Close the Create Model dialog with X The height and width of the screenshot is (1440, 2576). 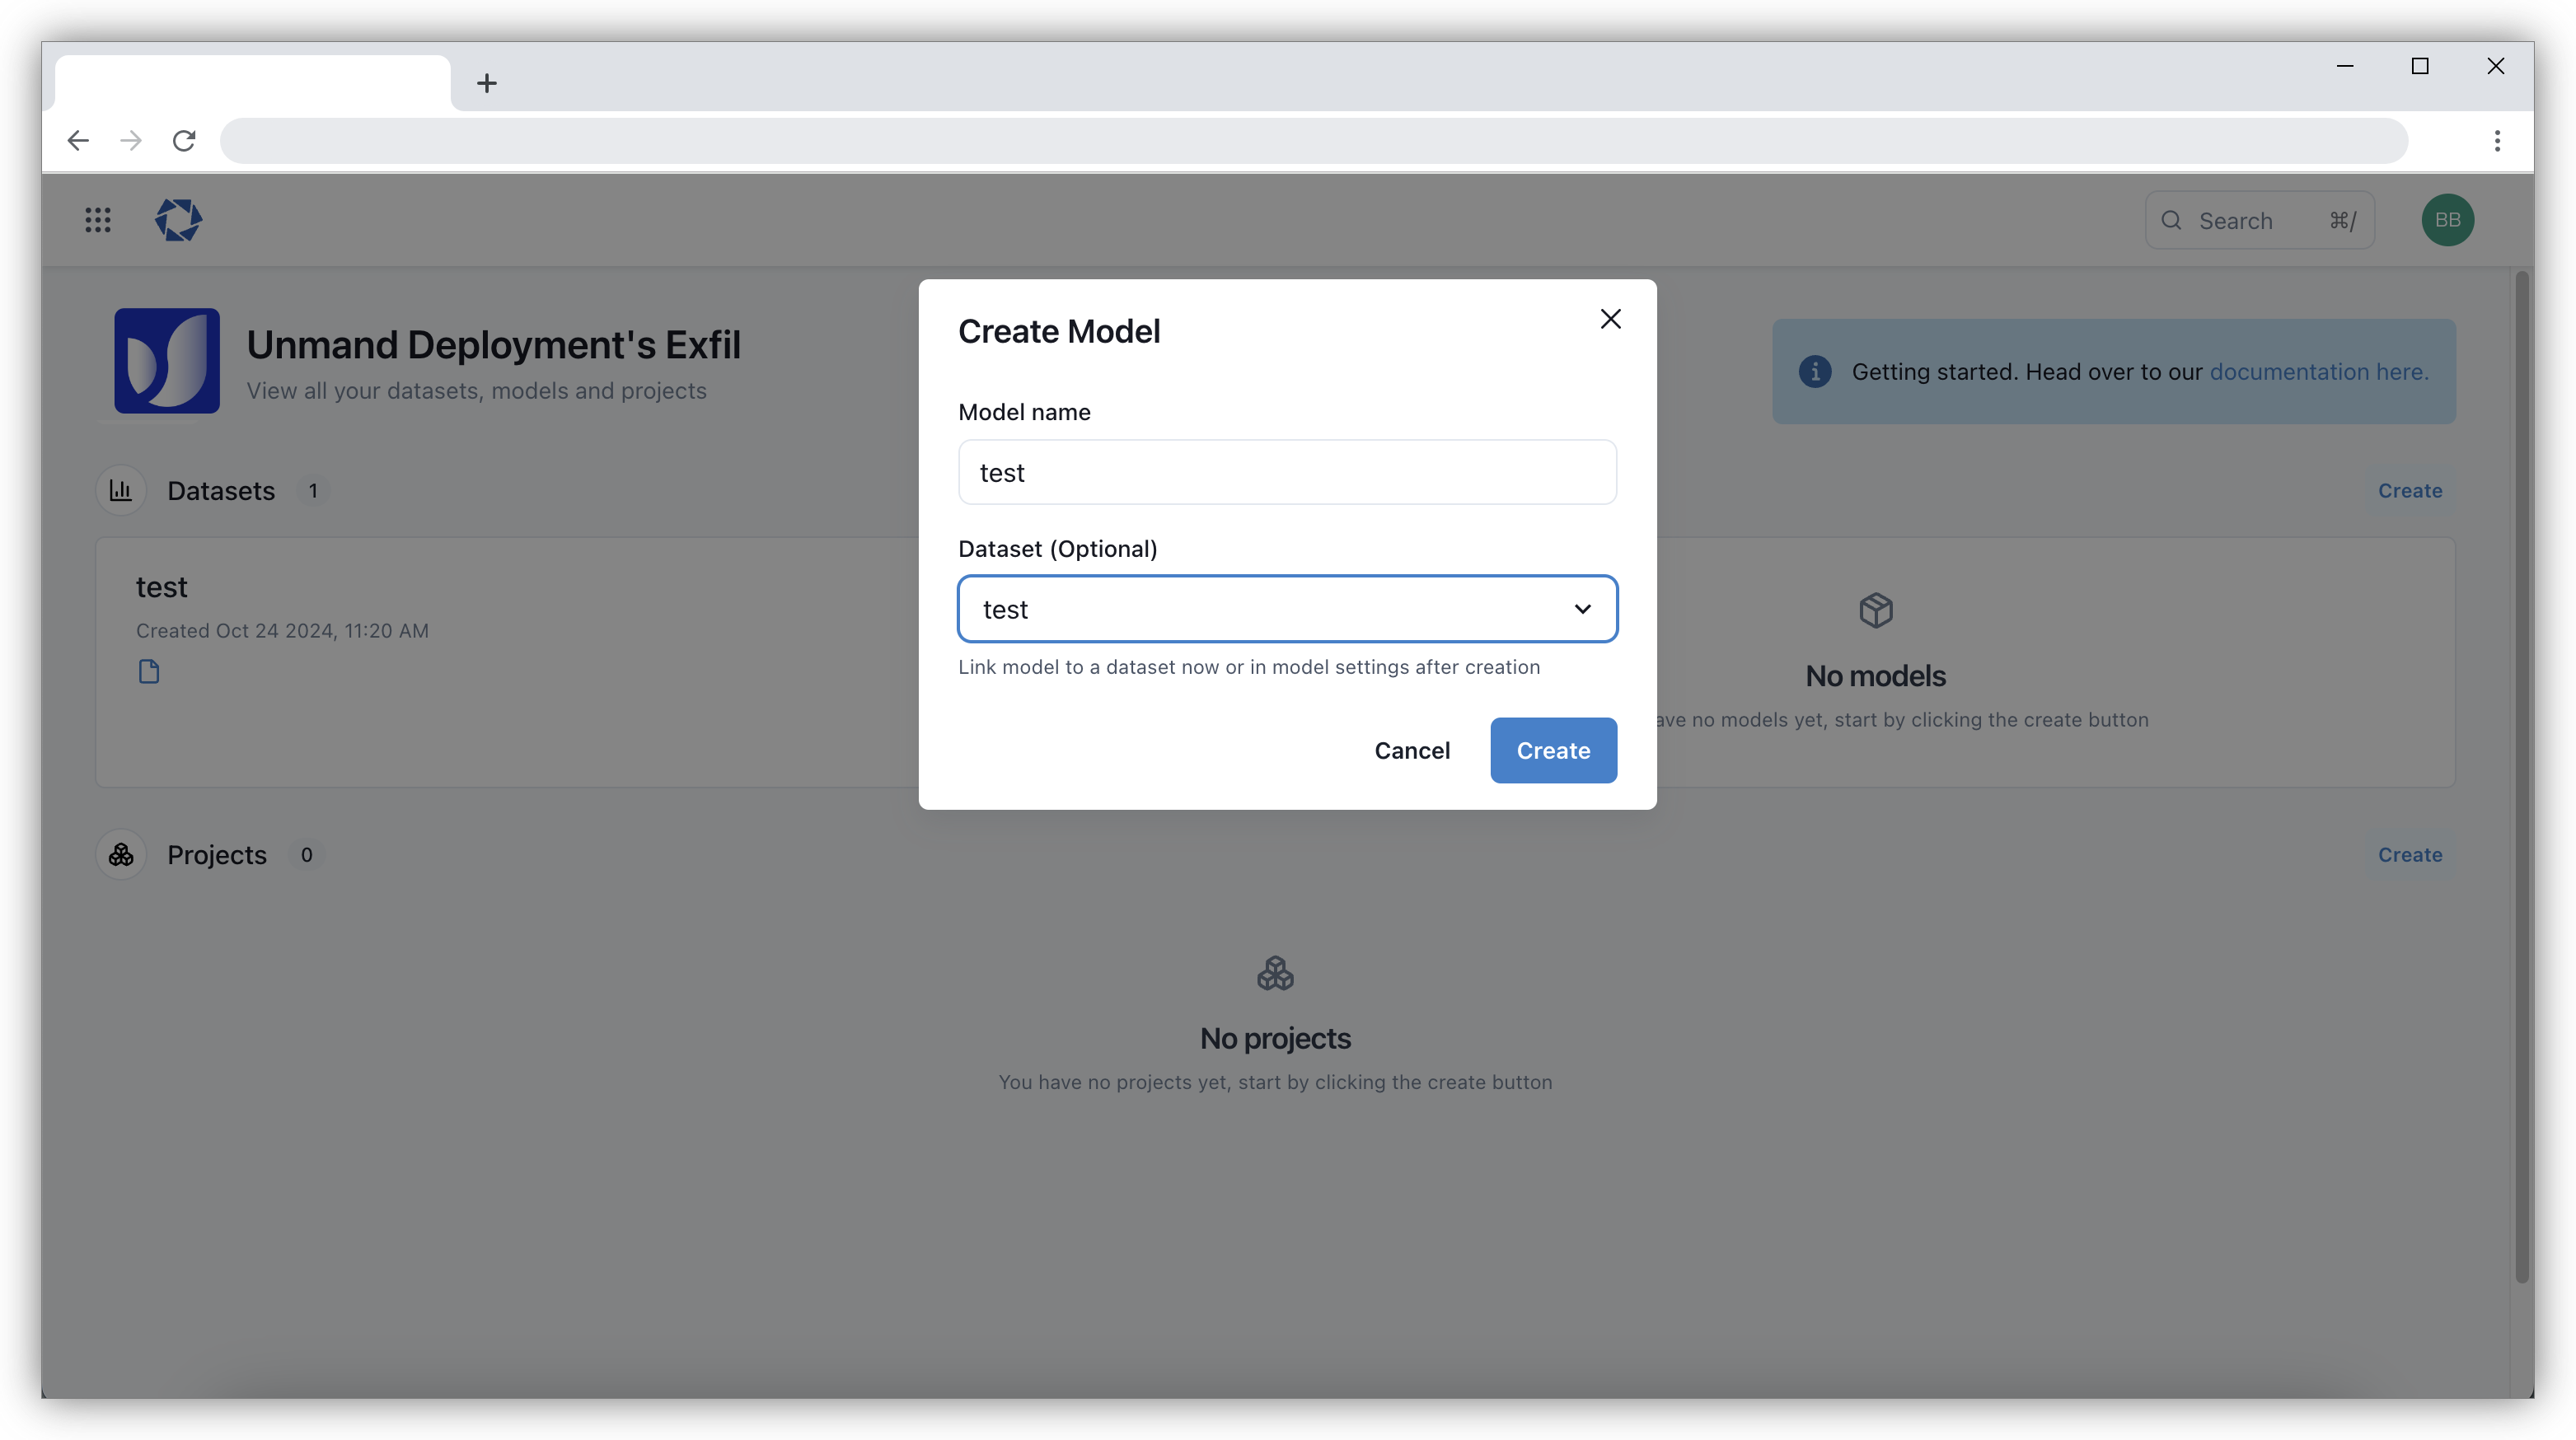[x=1610, y=319]
